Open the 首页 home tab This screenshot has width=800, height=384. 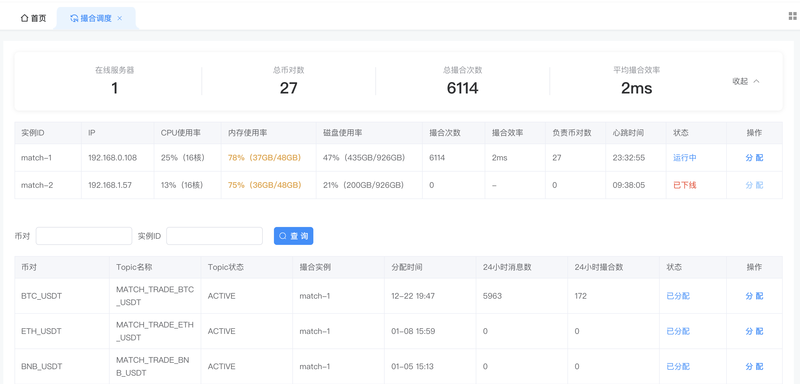pos(33,18)
